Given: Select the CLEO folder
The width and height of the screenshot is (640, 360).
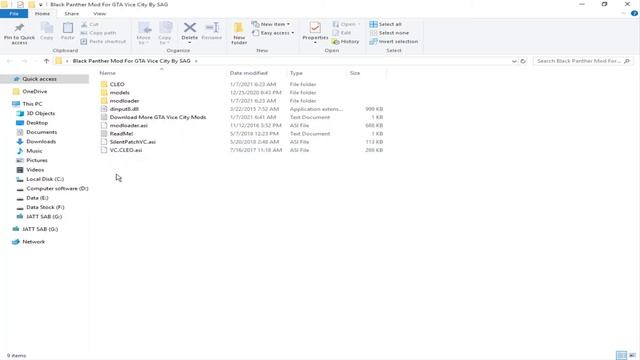Looking at the screenshot, I should (117, 84).
